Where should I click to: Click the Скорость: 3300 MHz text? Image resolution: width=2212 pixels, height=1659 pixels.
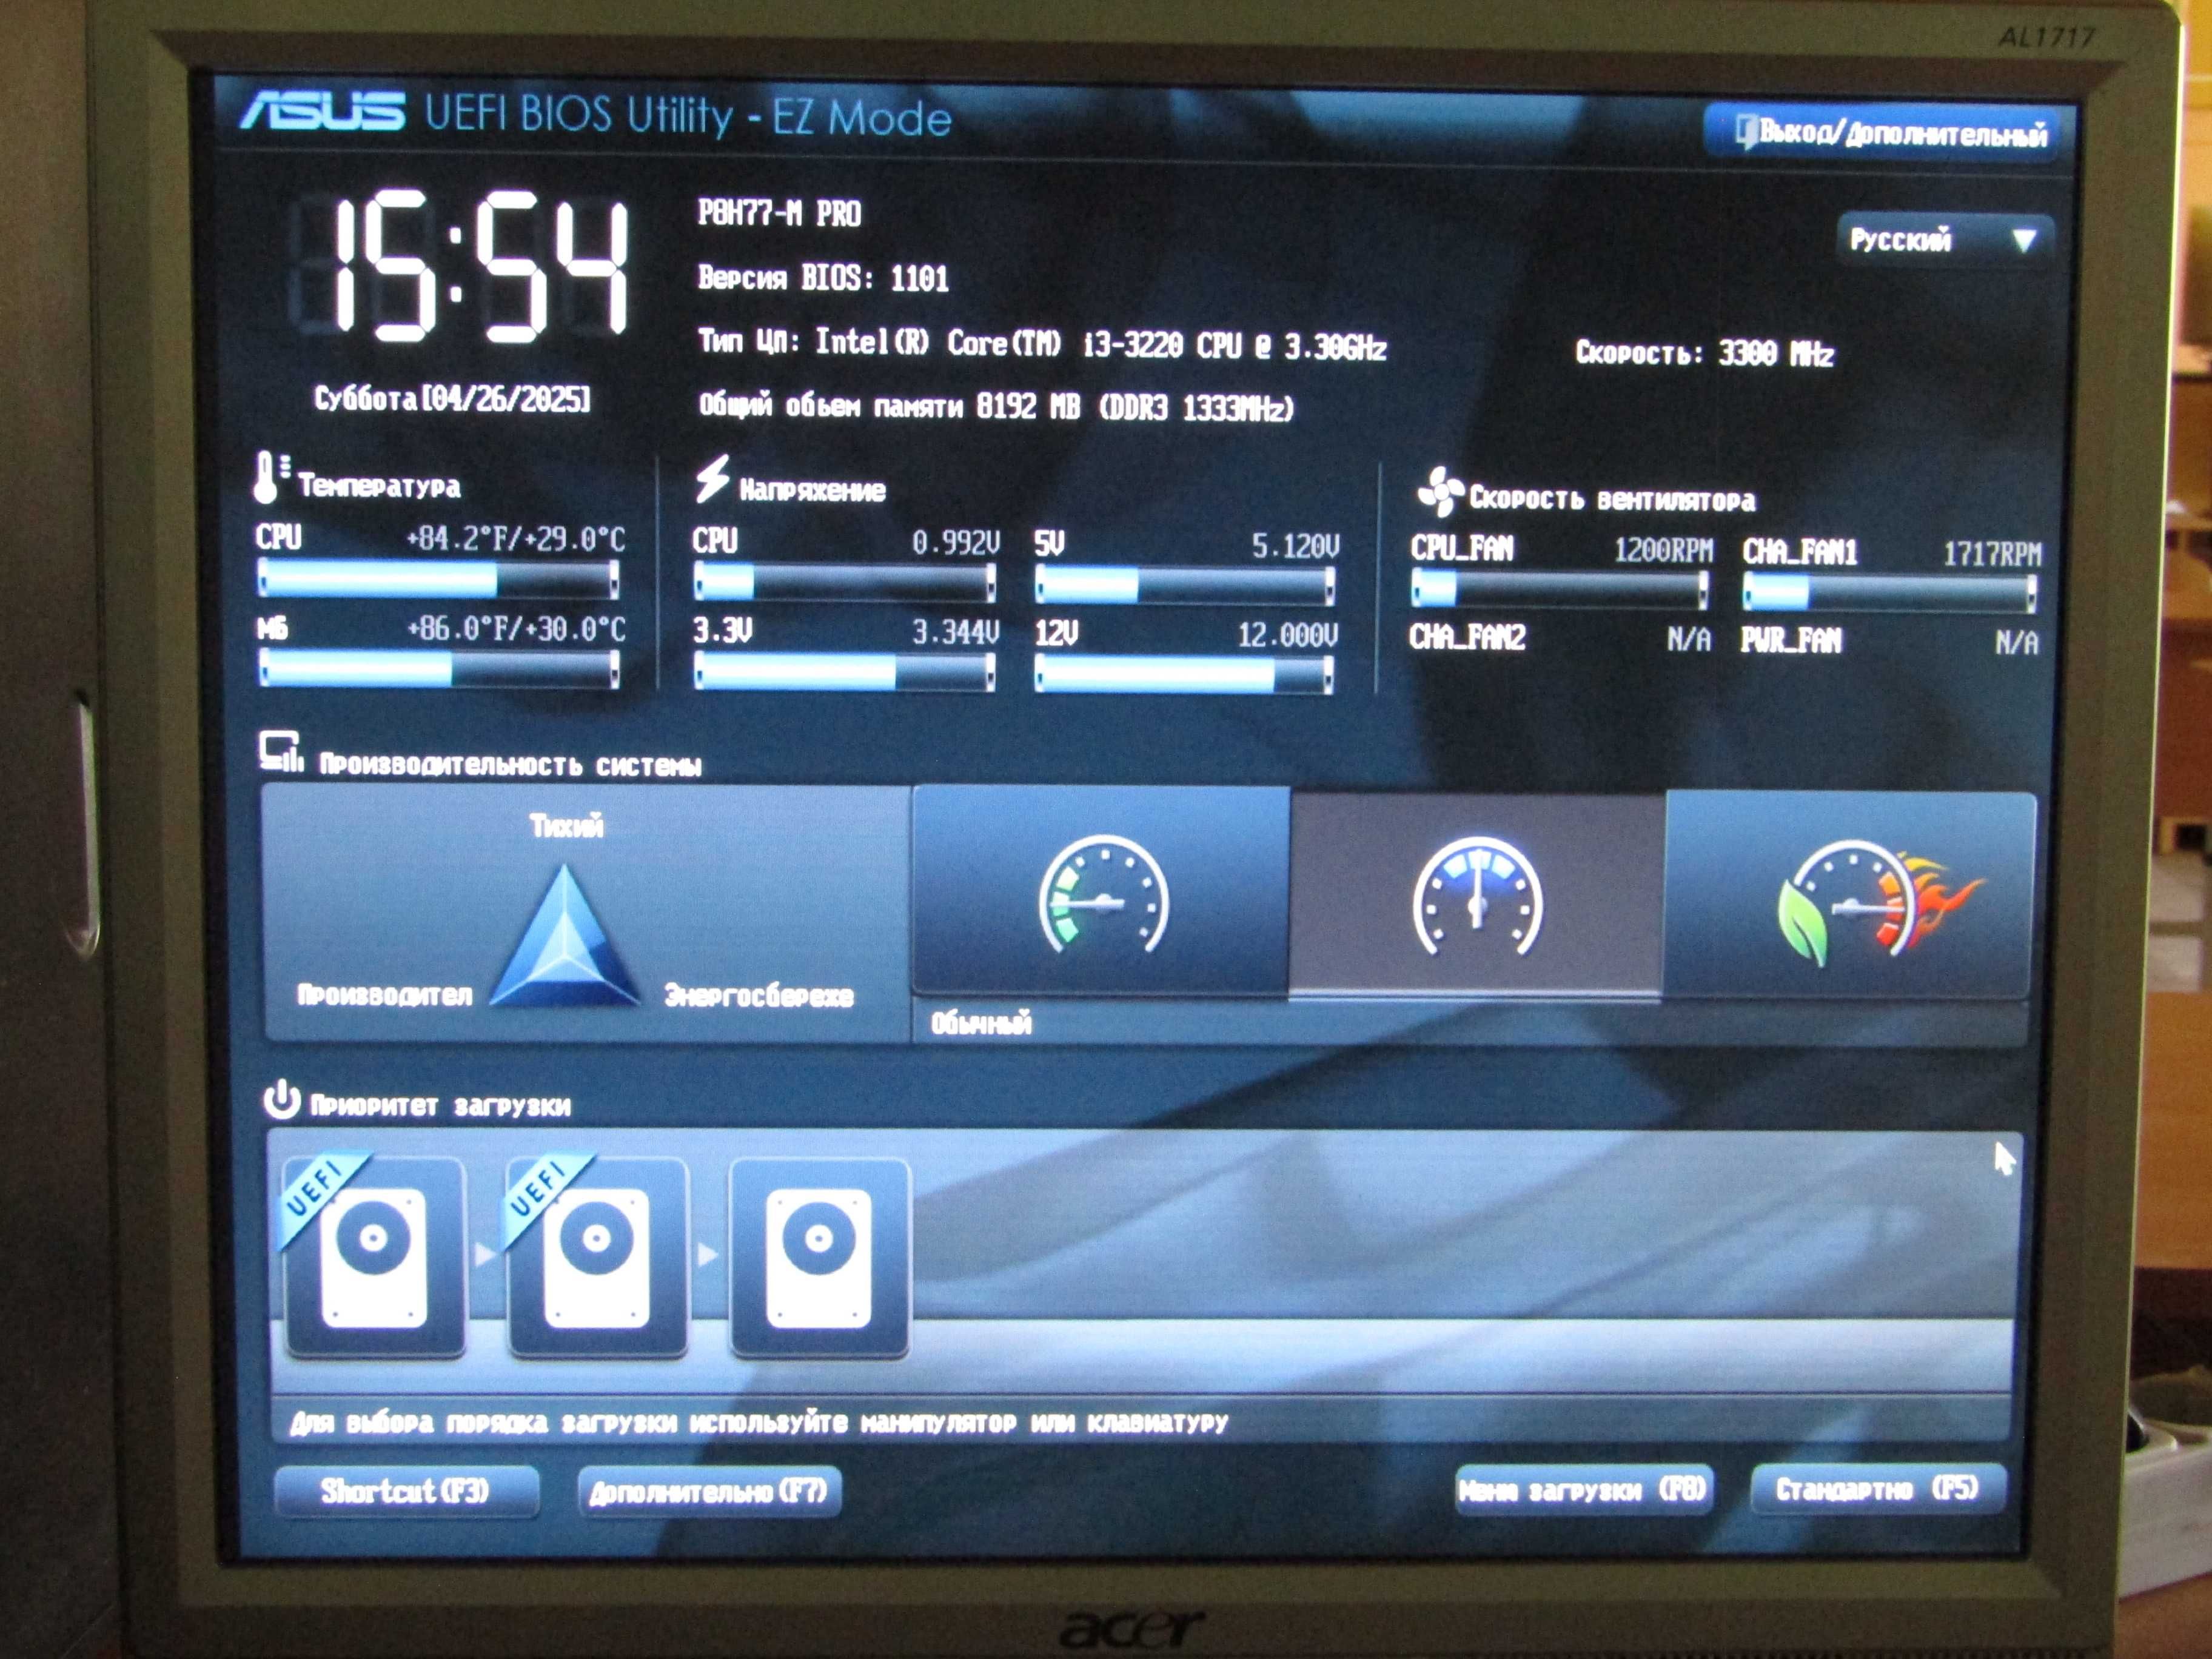click(1704, 352)
